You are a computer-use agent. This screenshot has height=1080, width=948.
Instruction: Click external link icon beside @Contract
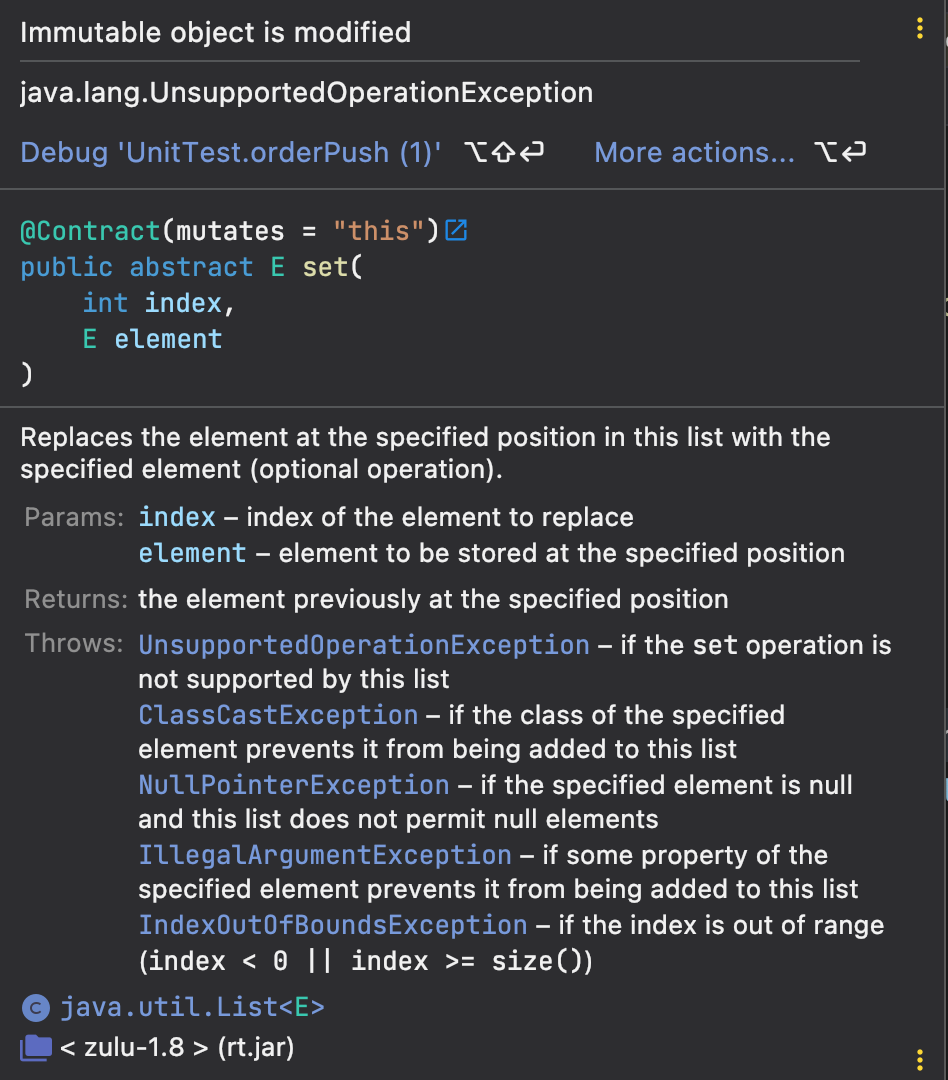(x=456, y=231)
